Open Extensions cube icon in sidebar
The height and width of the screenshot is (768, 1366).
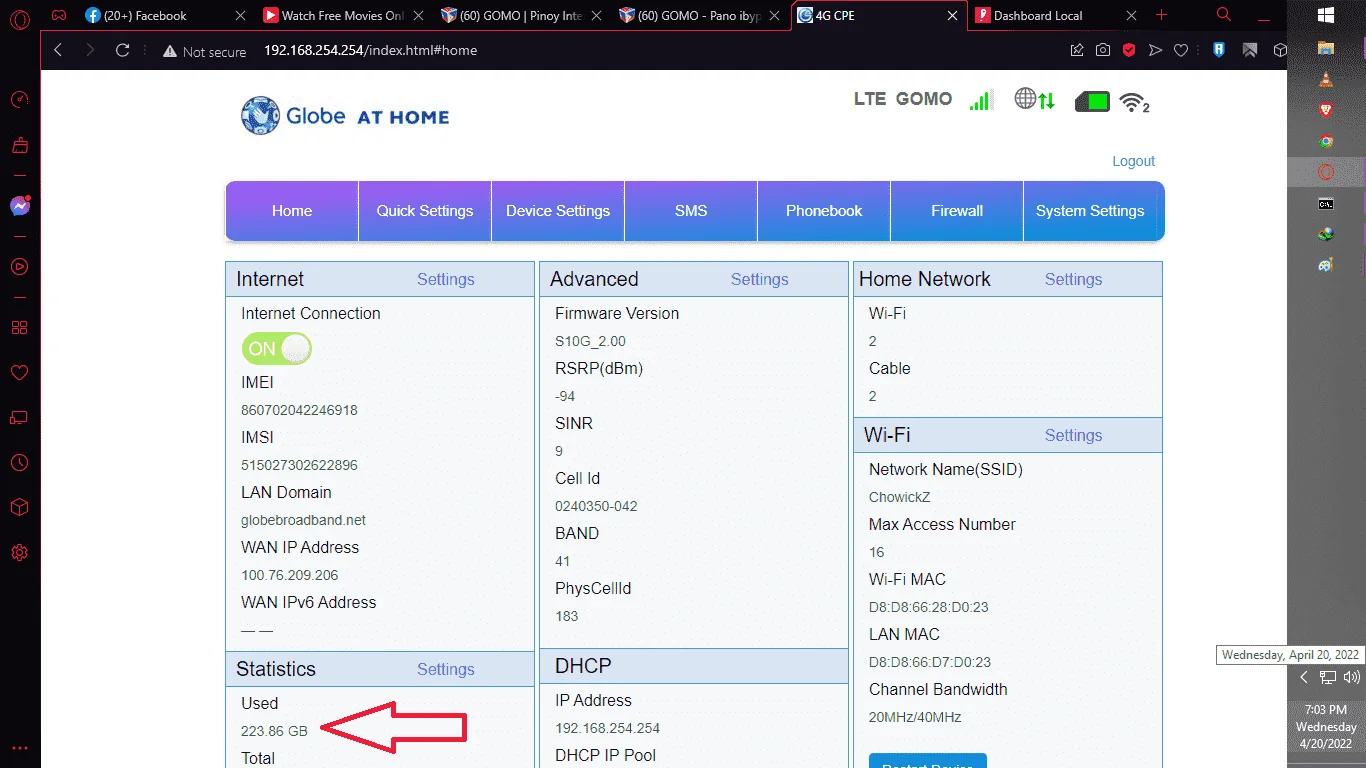[x=19, y=508]
